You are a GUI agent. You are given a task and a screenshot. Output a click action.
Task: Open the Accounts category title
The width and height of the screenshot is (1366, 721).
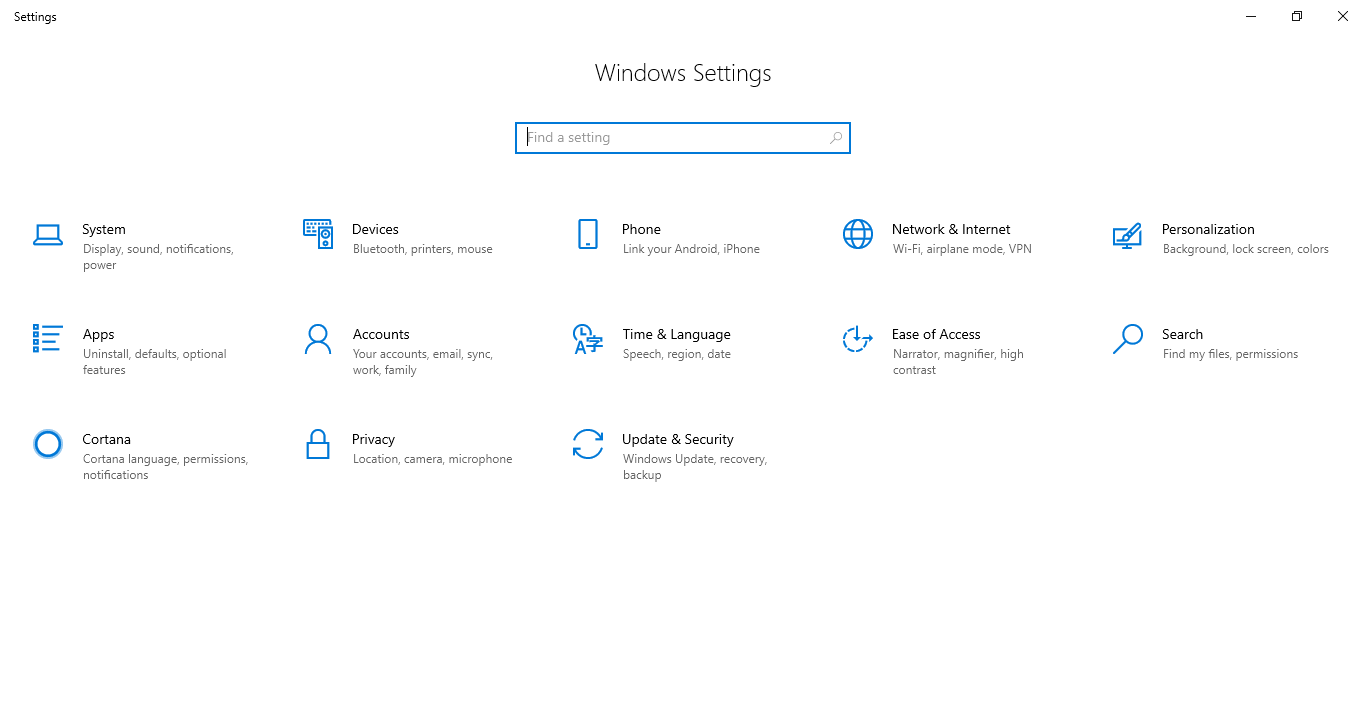pos(381,334)
